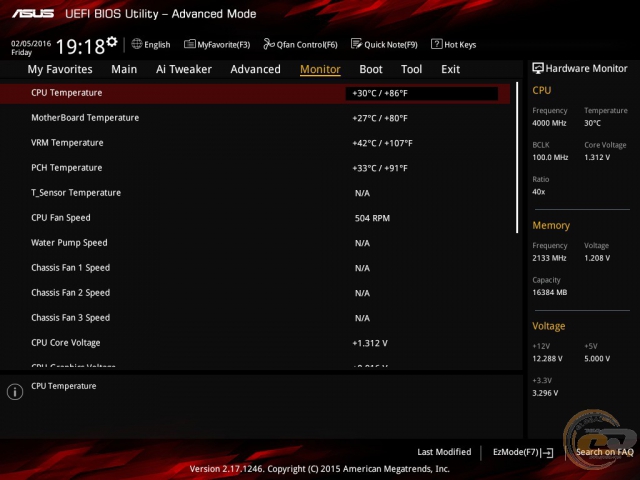The width and height of the screenshot is (640, 480).
Task: Click the 504 RPM fan speed value
Action: 372,218
